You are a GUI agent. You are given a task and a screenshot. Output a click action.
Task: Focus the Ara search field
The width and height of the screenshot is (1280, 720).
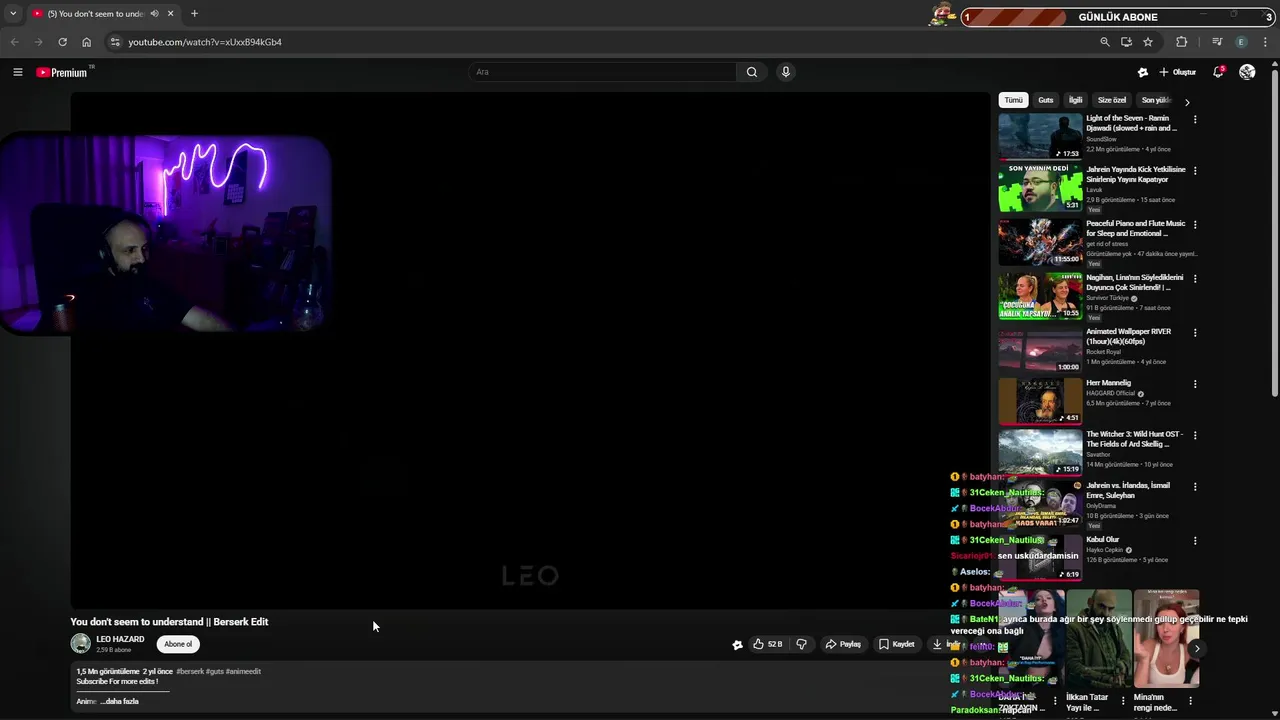(602, 72)
